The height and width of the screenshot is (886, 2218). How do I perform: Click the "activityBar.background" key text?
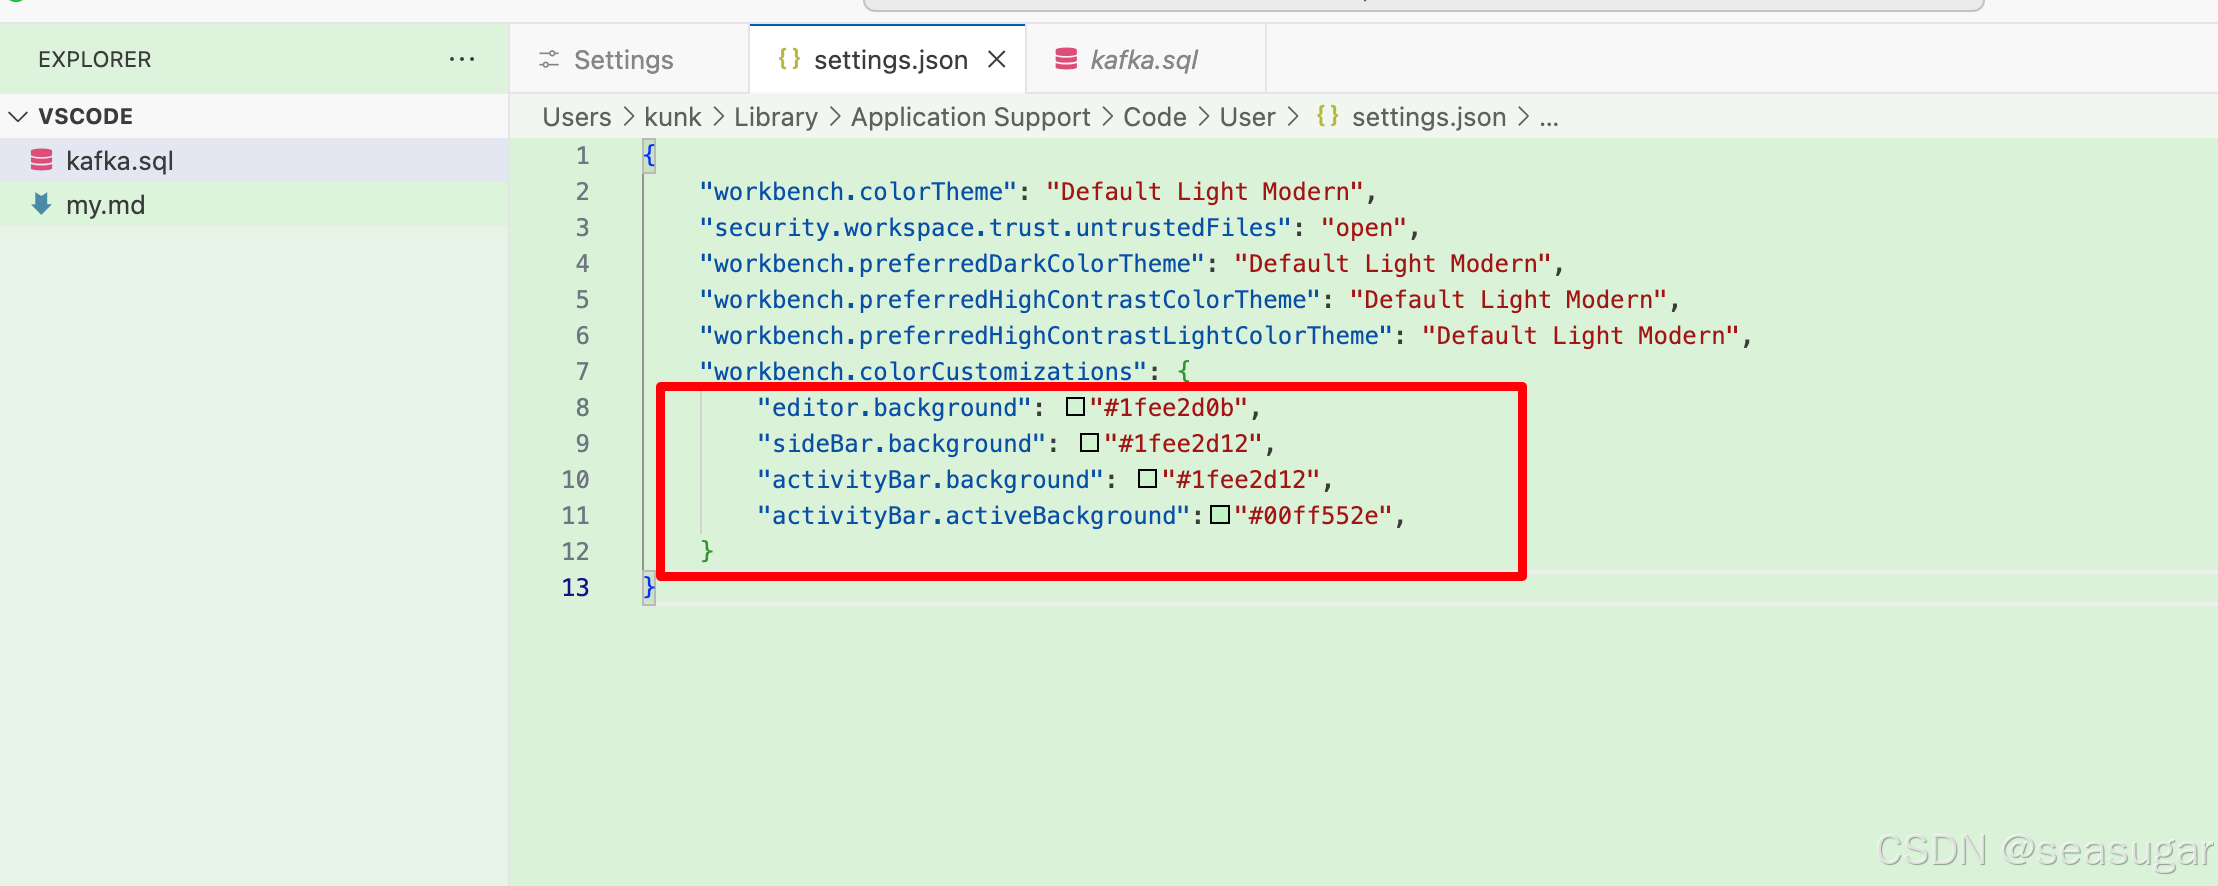click(930, 480)
